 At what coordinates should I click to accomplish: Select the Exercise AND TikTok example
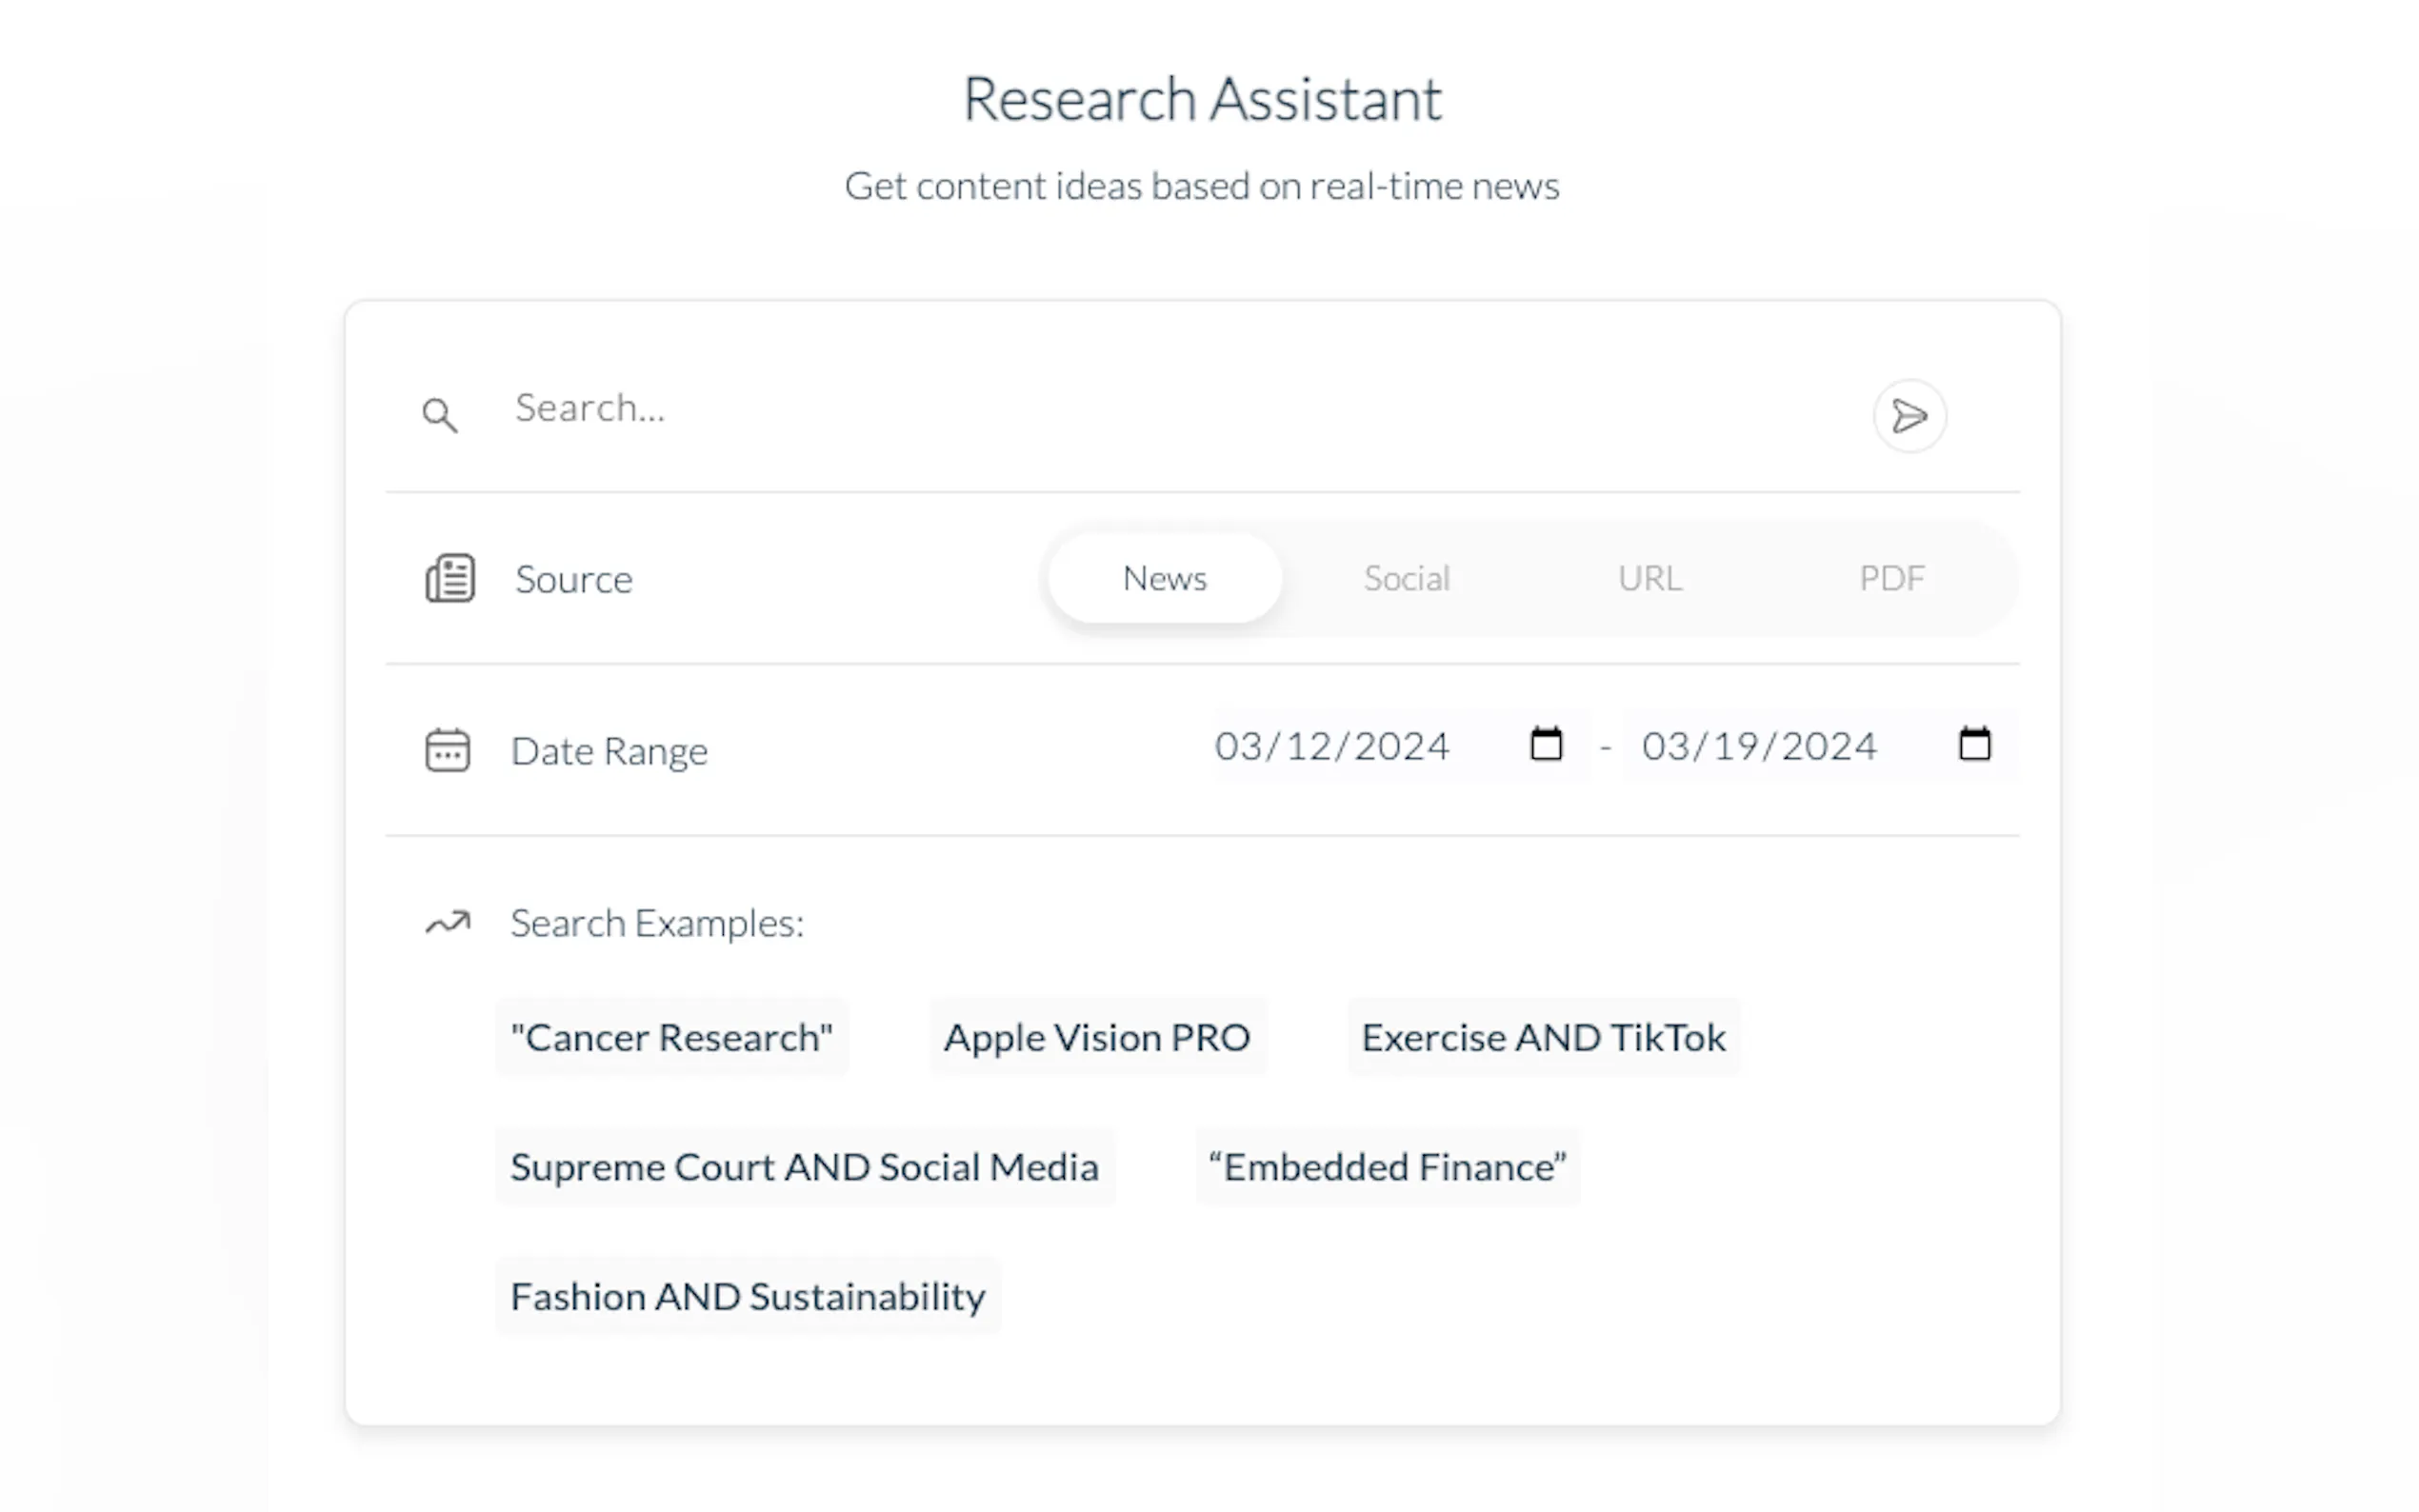(x=1543, y=1038)
